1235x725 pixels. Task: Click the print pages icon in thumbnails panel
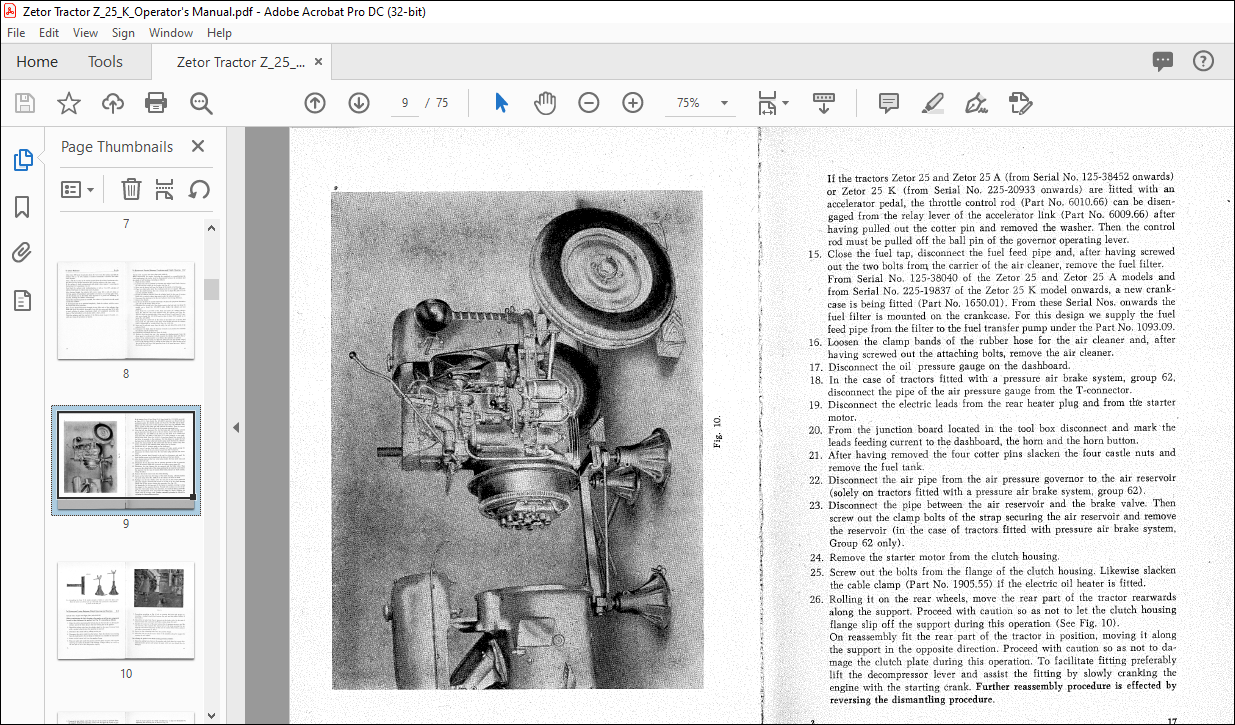(165, 189)
